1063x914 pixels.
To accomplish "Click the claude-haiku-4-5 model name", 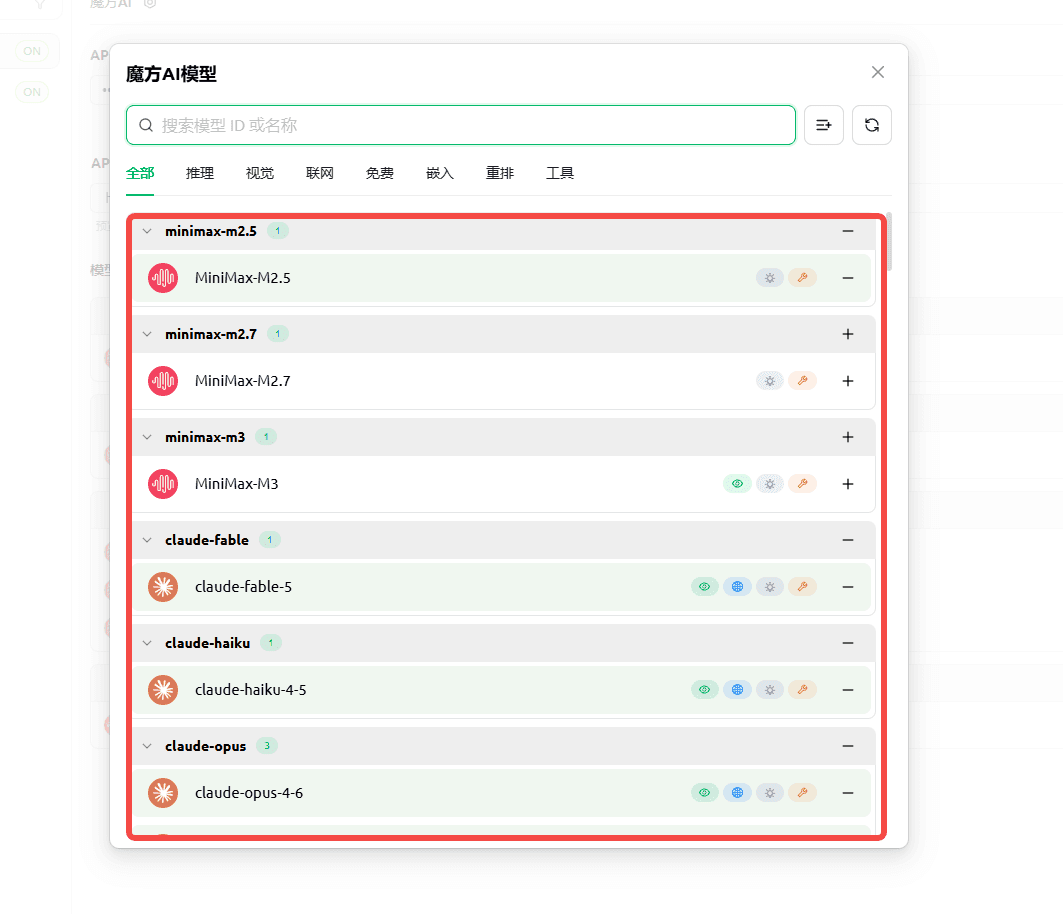I will point(251,690).
